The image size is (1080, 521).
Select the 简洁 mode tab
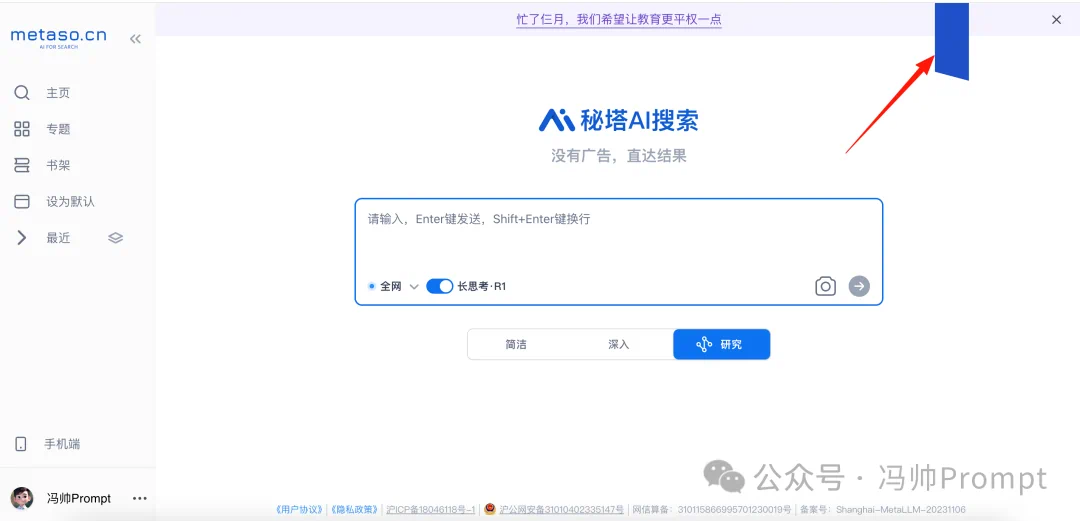516,345
